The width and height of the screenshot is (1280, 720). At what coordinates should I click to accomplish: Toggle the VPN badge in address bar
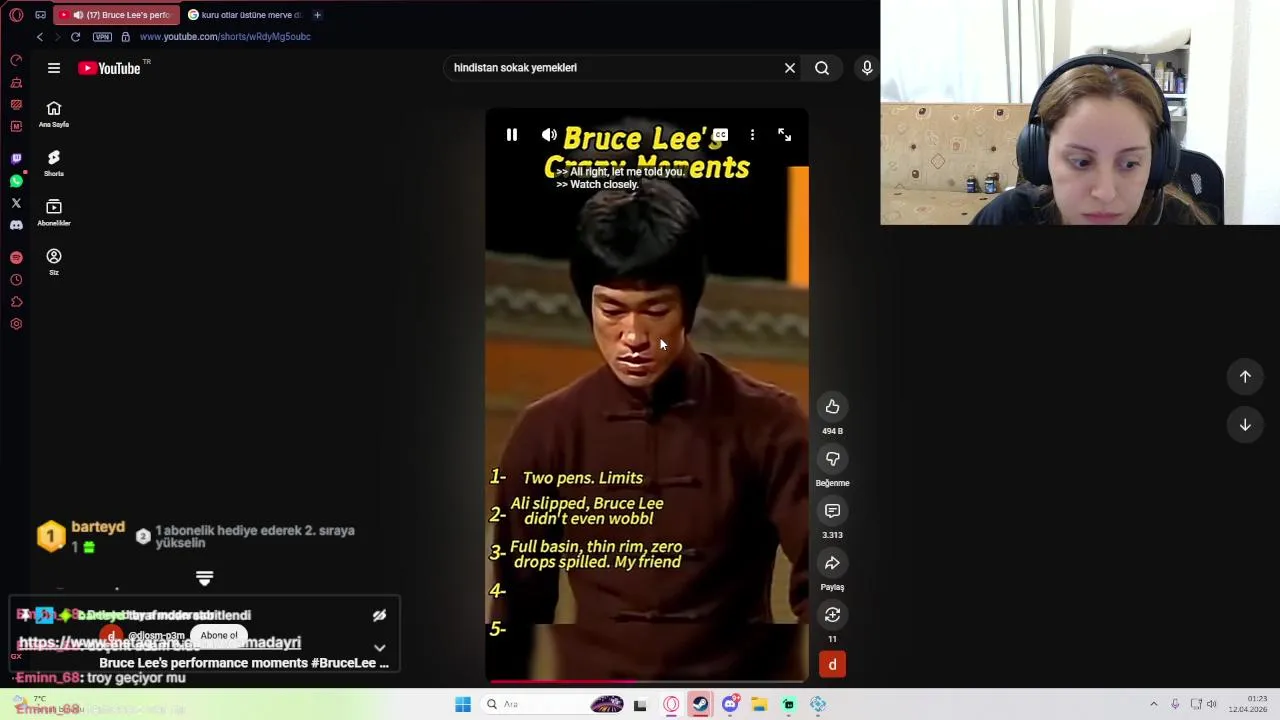[x=102, y=37]
